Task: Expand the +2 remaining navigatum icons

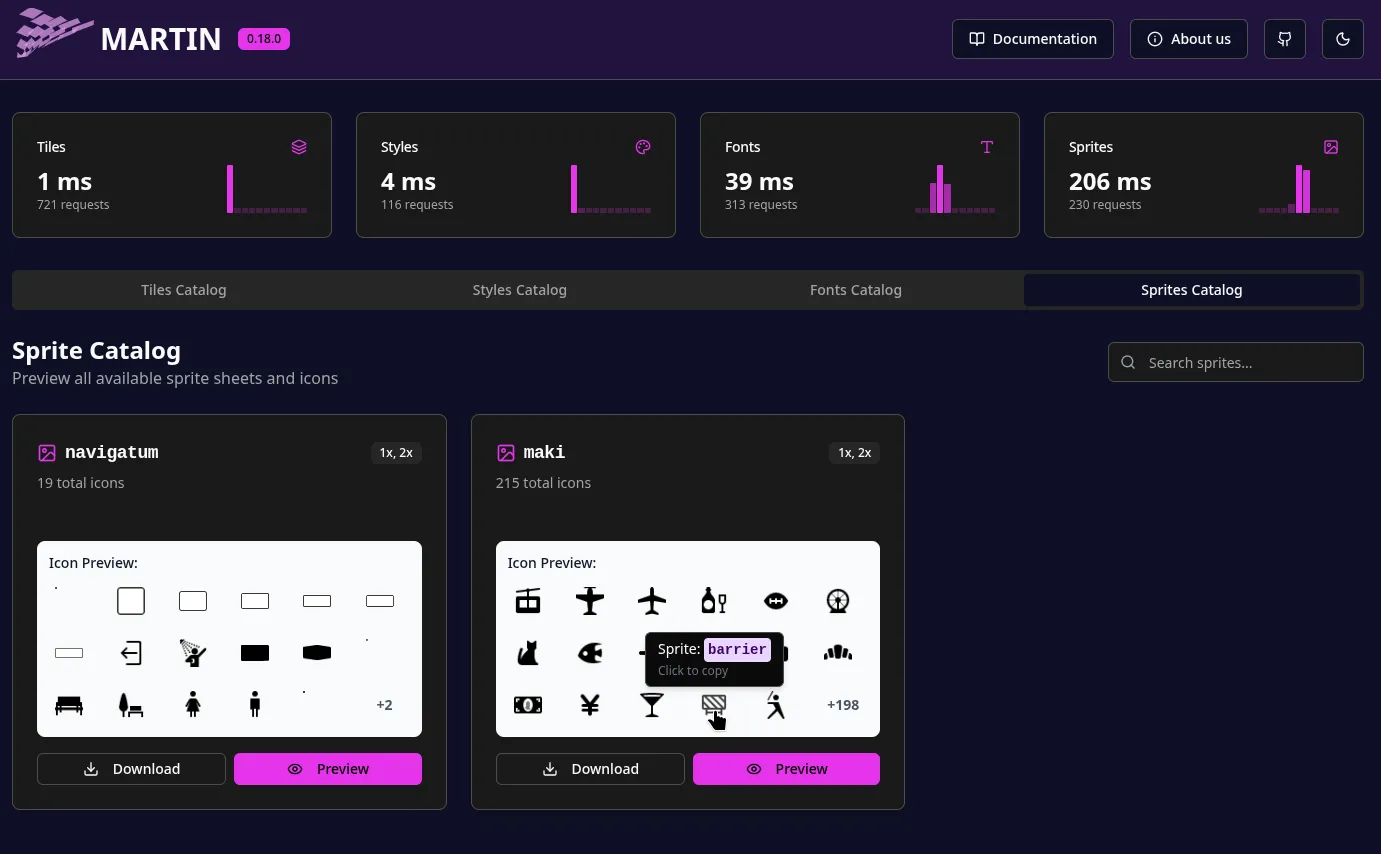Action: 384,705
